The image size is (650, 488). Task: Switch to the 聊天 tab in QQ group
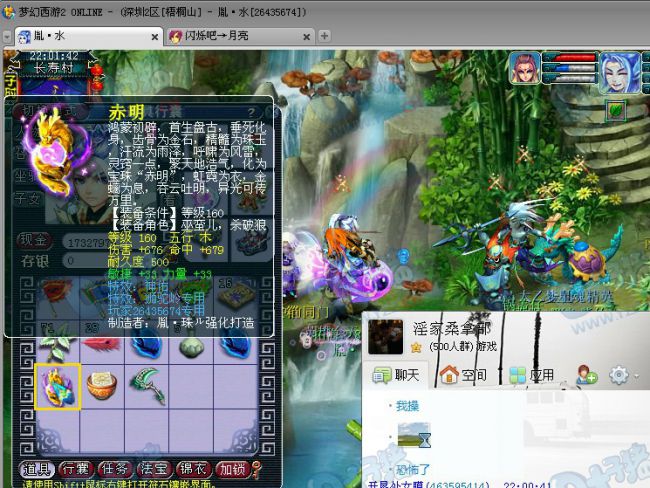pyautogui.click(x=396, y=375)
